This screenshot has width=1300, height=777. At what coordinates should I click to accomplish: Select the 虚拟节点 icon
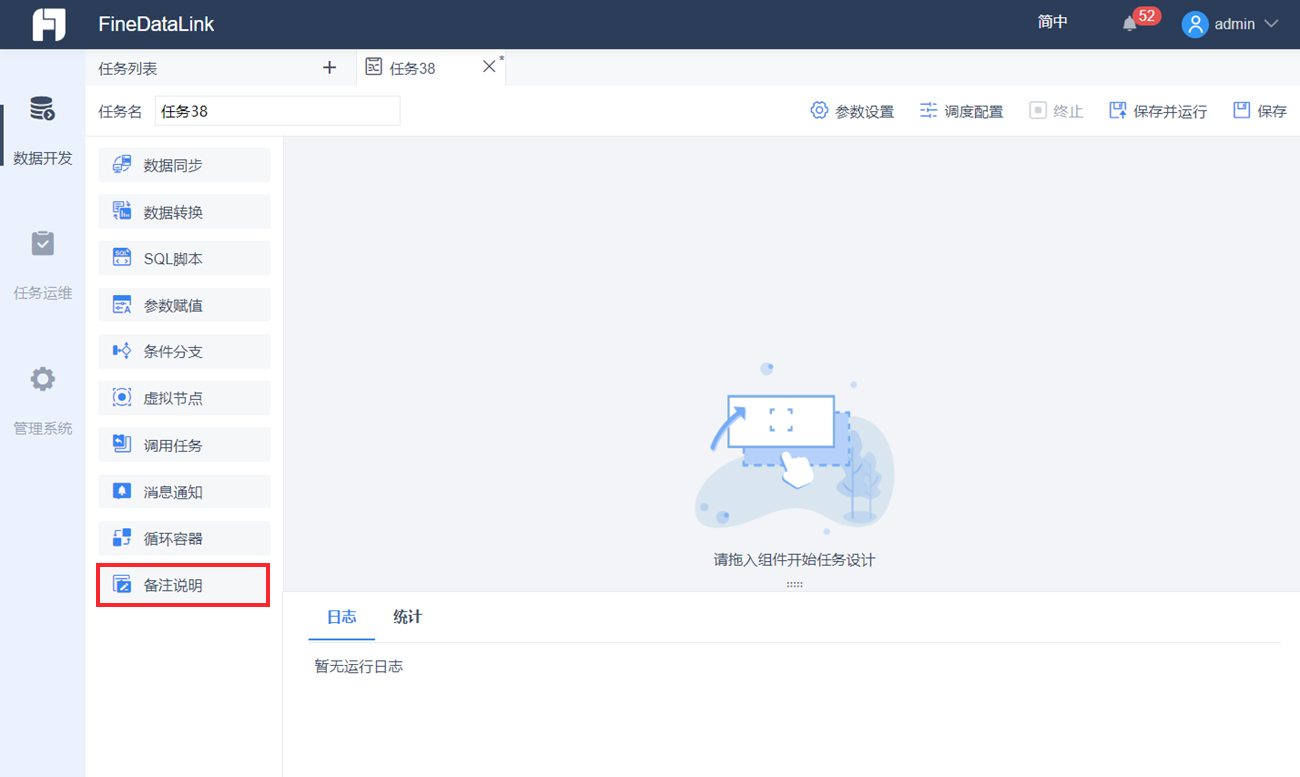[x=122, y=398]
